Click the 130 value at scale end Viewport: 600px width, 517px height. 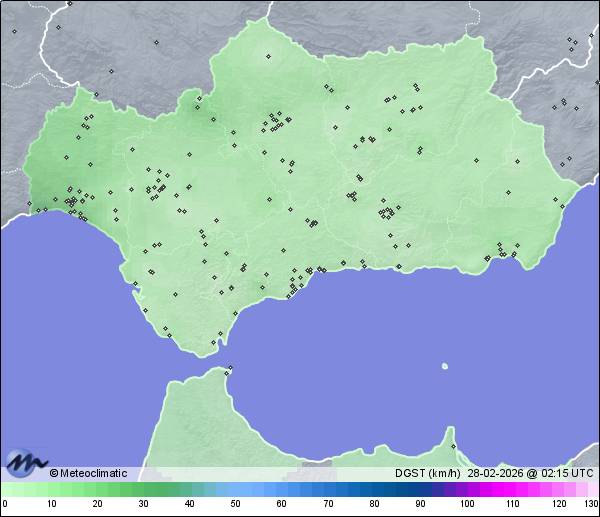[591, 504]
